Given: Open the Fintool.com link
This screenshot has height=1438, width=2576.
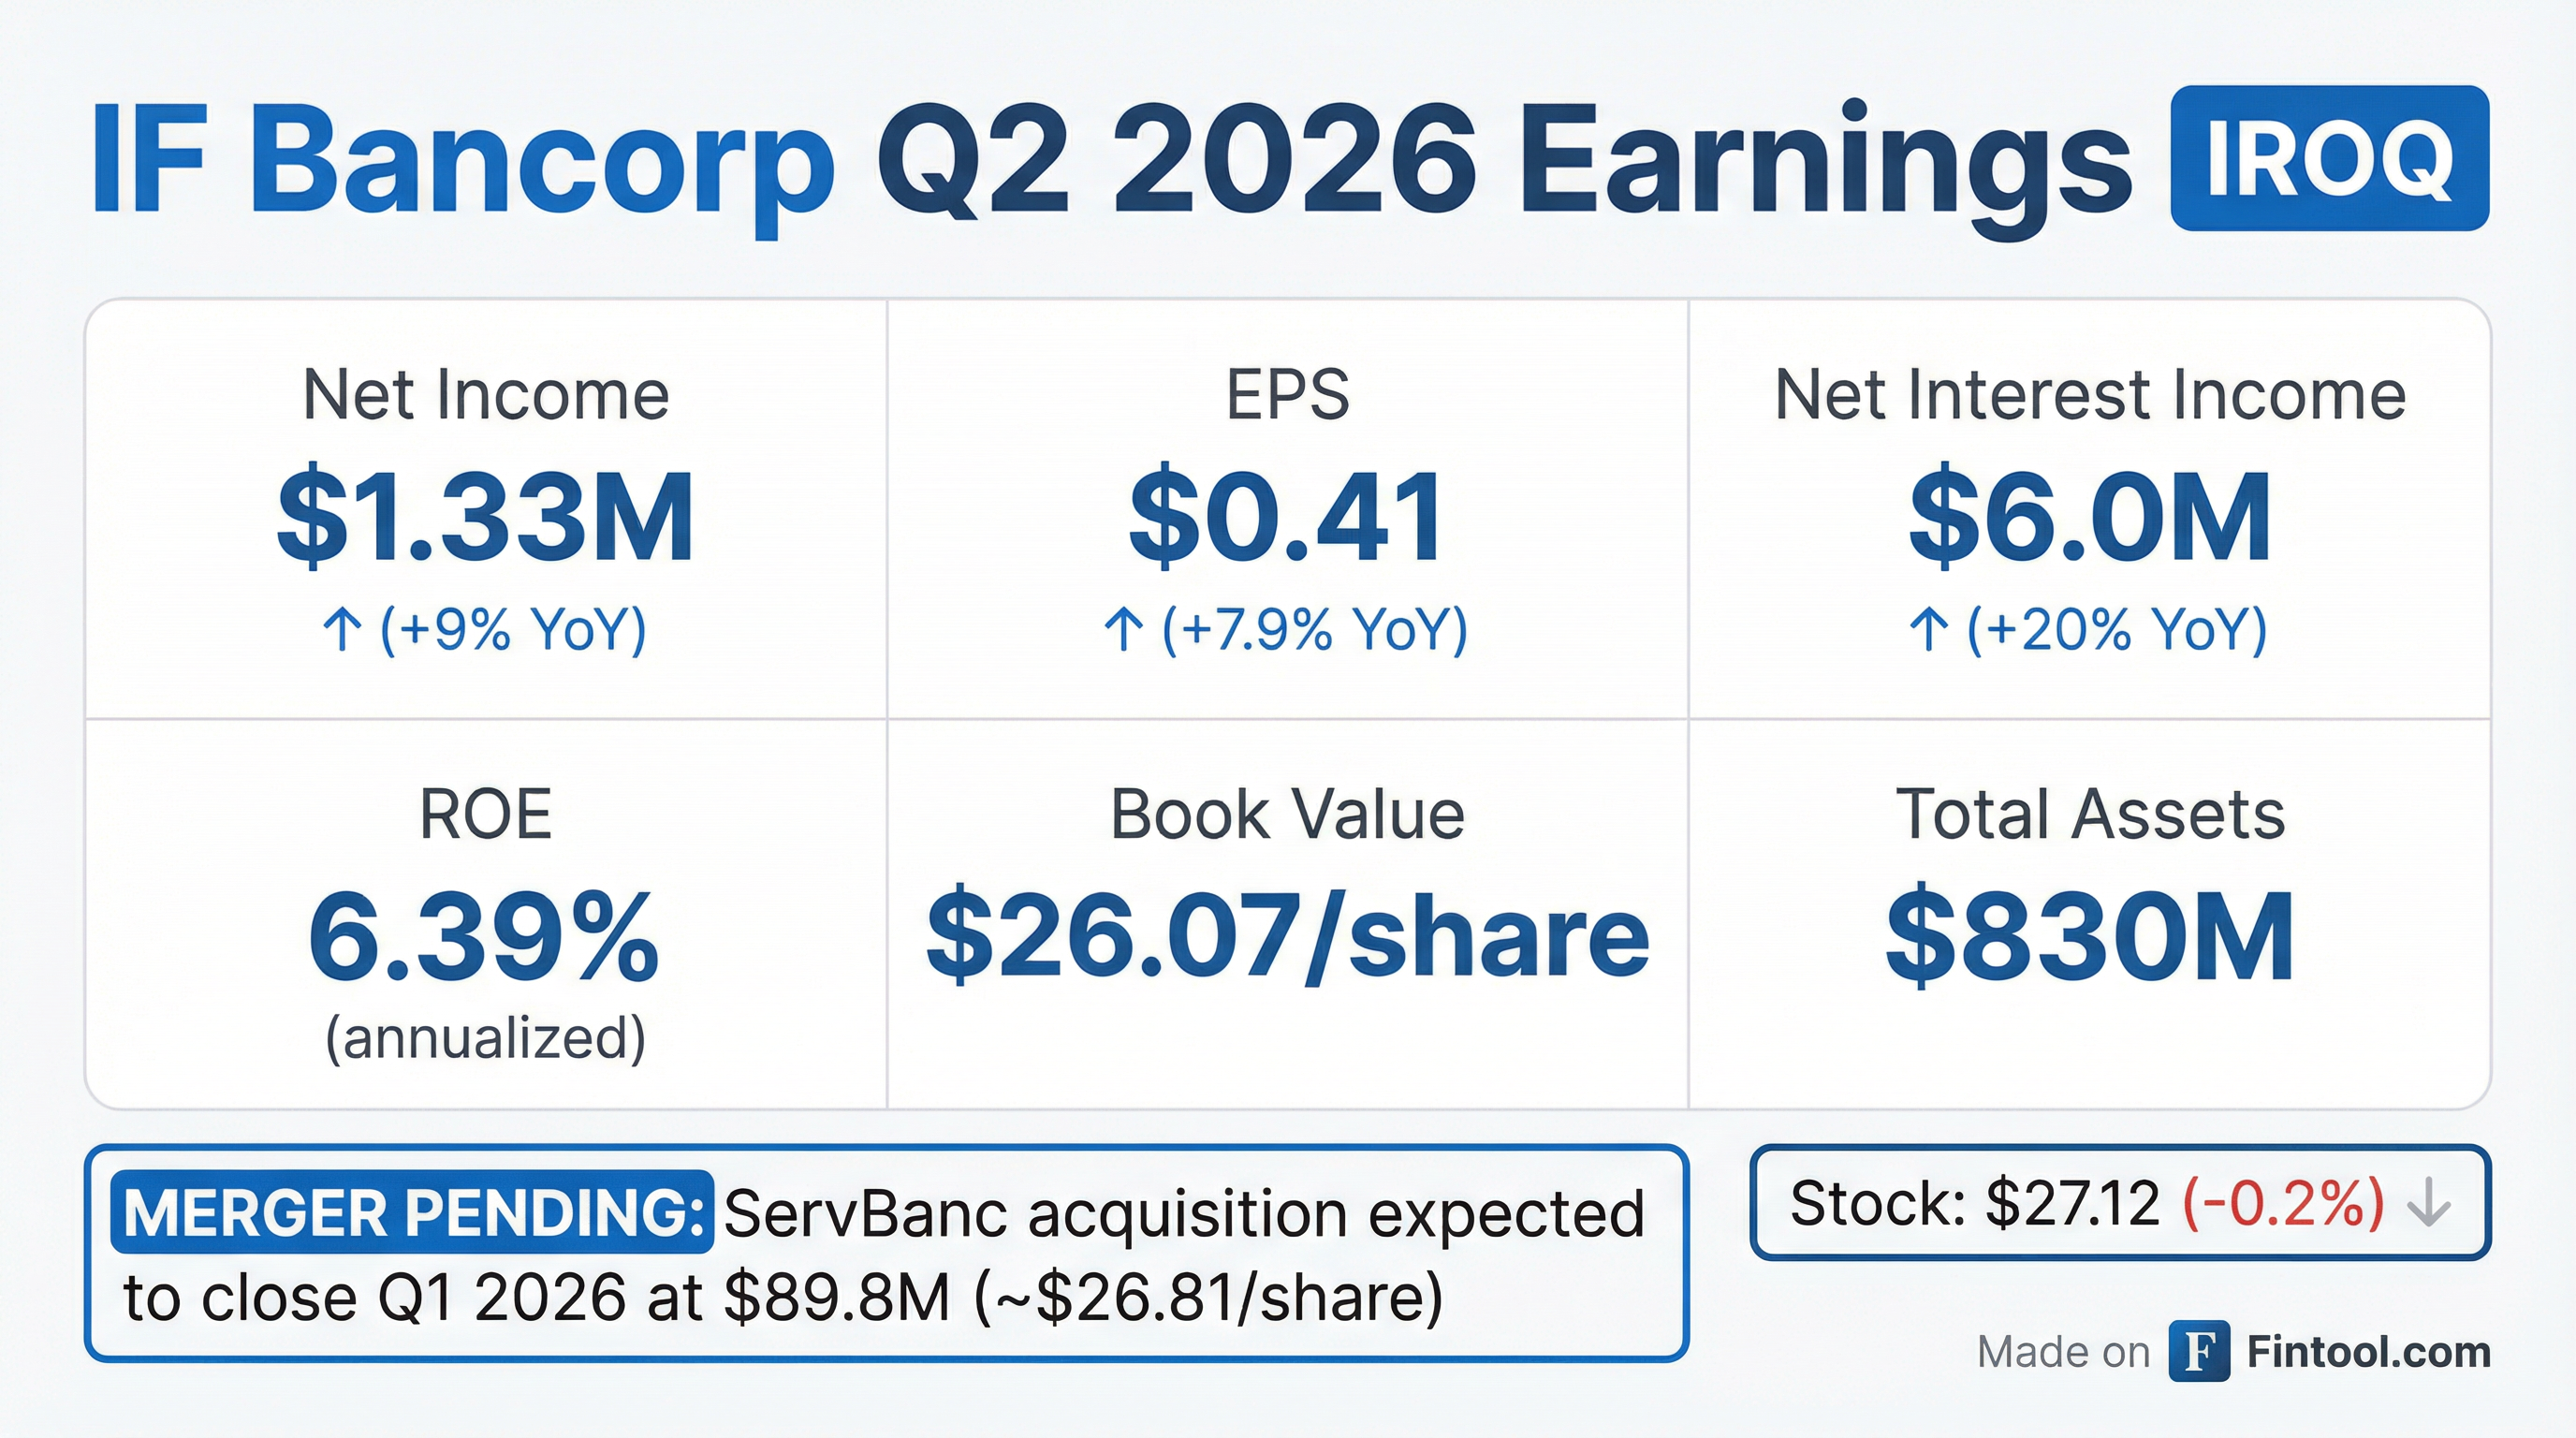Looking at the screenshot, I should [x=2368, y=1352].
